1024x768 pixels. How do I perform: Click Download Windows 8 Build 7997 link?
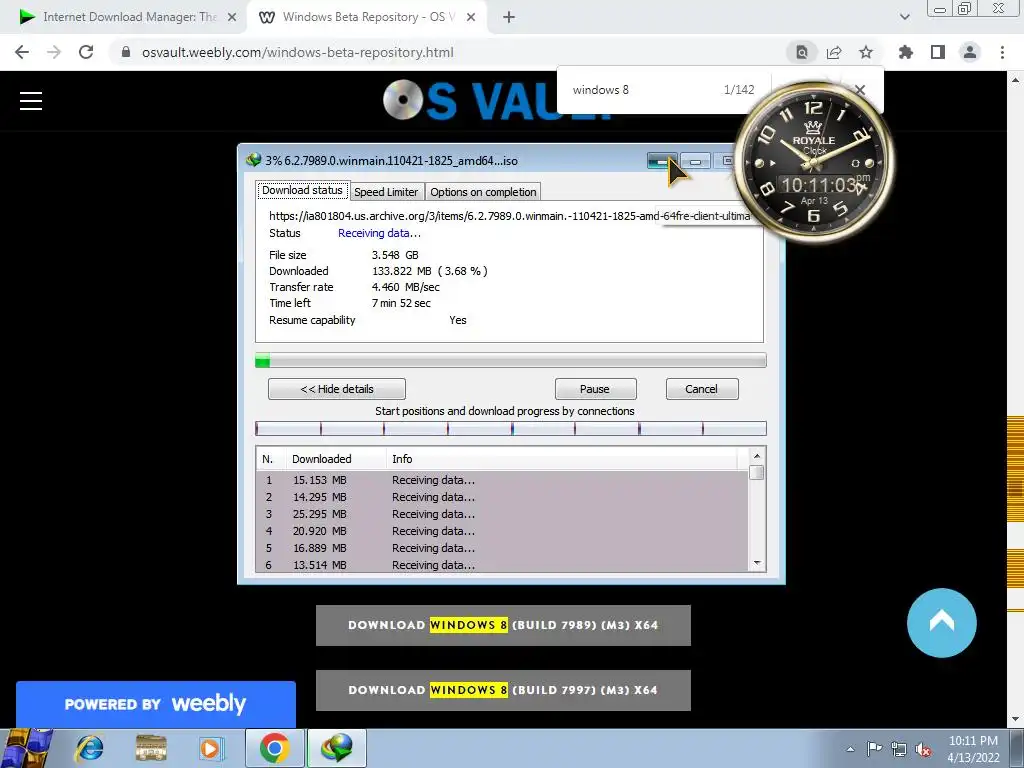coord(503,690)
